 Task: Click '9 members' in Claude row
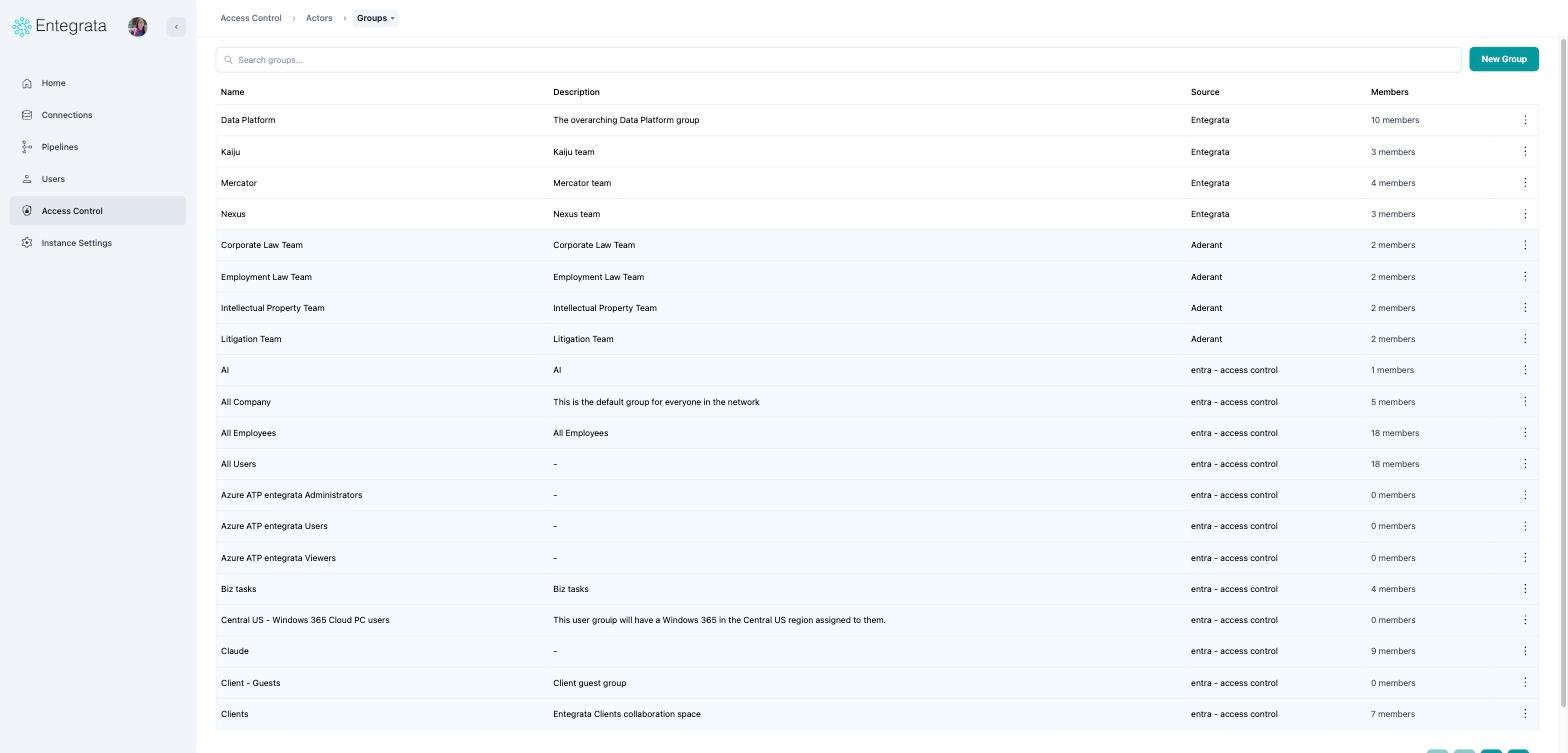(1393, 651)
